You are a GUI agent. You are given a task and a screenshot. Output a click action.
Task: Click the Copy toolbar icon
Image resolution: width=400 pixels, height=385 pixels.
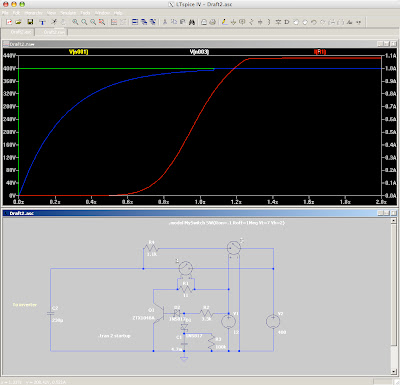(x=174, y=22)
